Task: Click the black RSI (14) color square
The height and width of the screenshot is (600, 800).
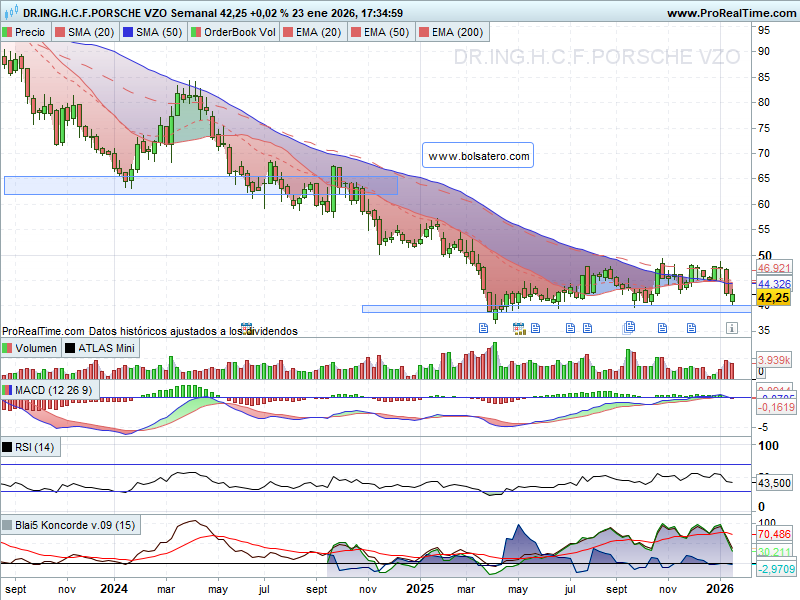Action: (7, 447)
